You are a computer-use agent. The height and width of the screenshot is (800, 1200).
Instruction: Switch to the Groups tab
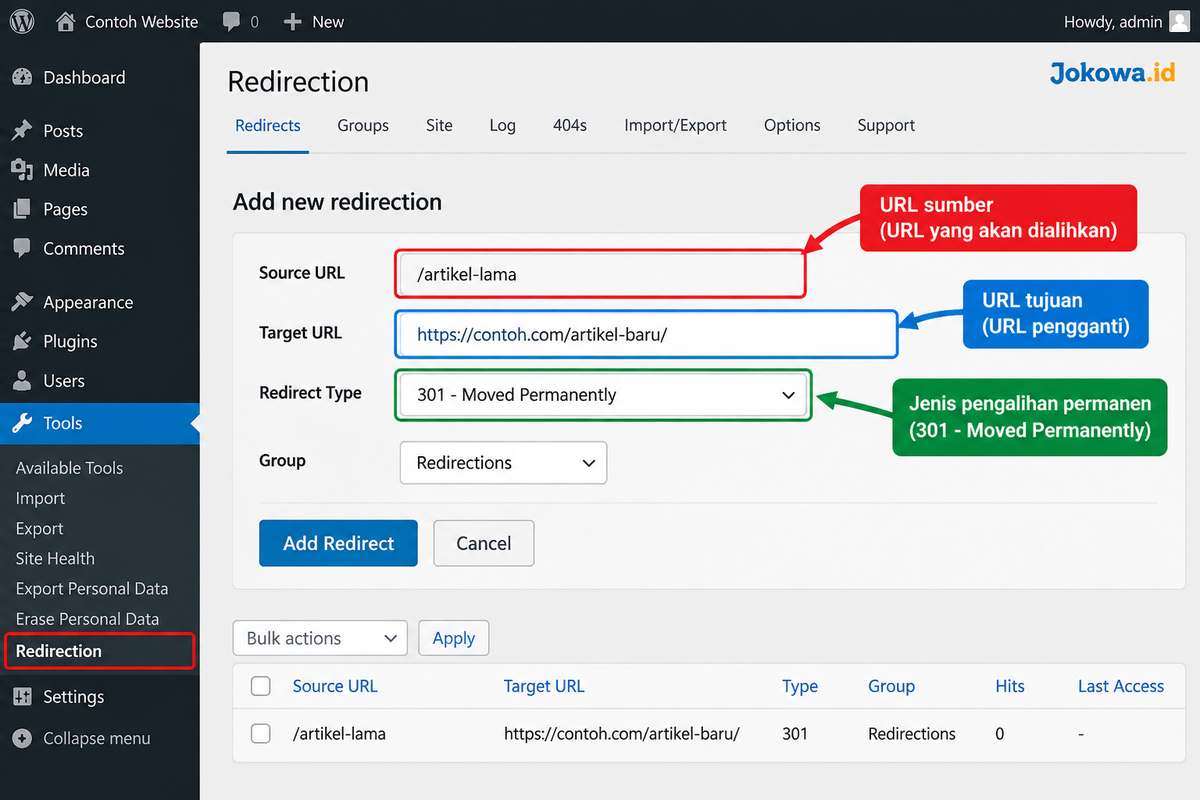click(363, 125)
